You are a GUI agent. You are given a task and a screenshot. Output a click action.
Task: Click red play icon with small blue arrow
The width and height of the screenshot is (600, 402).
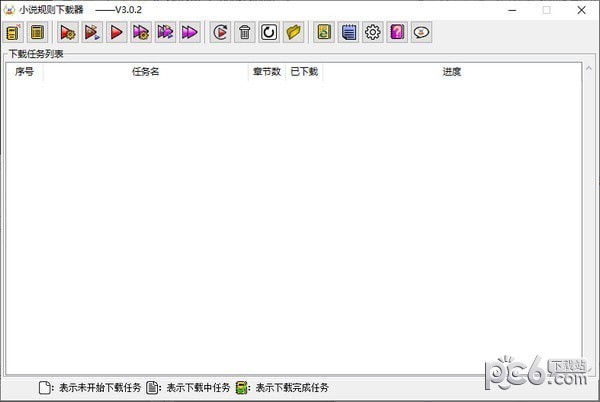pos(92,32)
